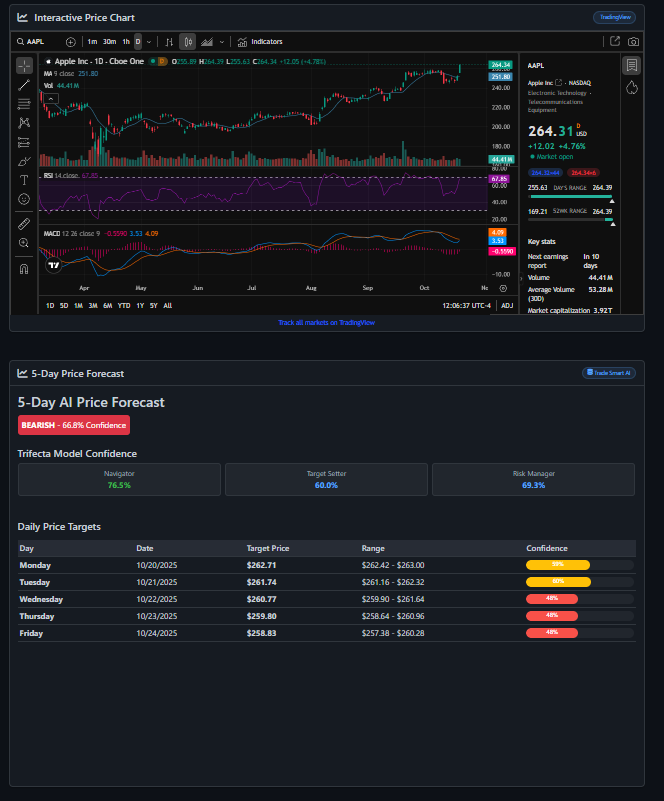
Task: Toggle the ADJ adjusted data button
Action: pos(507,305)
